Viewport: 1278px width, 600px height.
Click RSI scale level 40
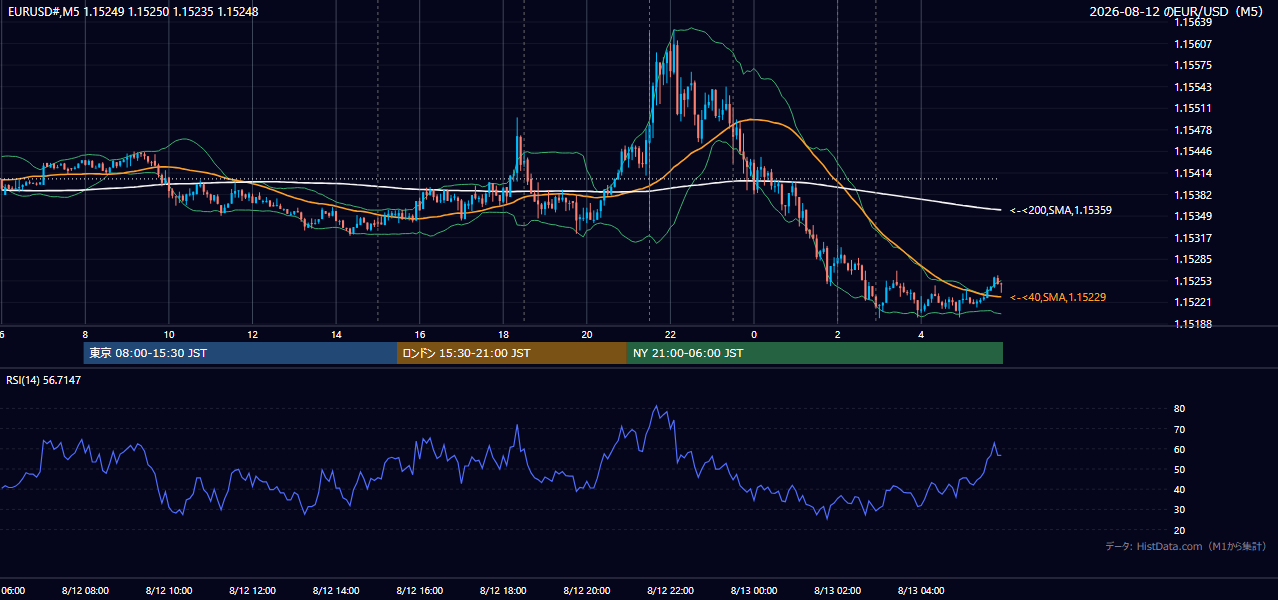pos(1180,490)
